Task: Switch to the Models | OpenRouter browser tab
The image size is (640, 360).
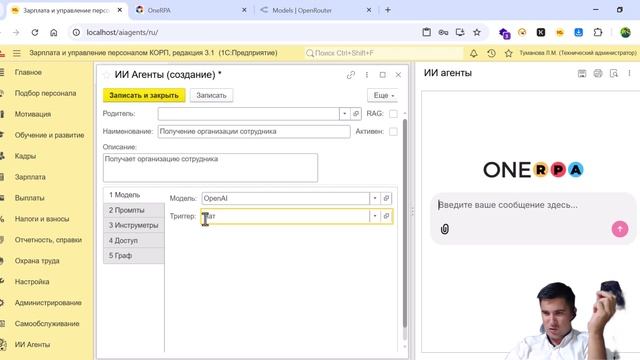Action: [315, 10]
